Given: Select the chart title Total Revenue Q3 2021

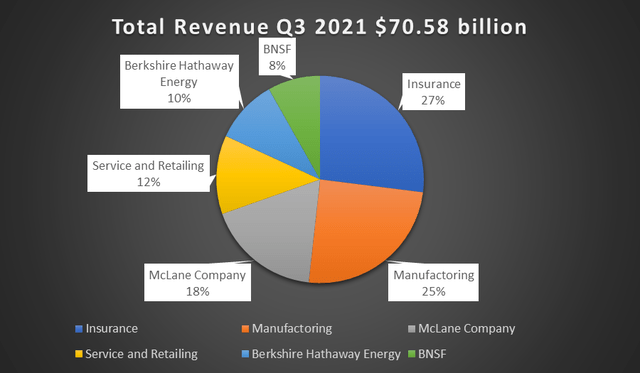Looking at the screenshot, I should tap(320, 27).
